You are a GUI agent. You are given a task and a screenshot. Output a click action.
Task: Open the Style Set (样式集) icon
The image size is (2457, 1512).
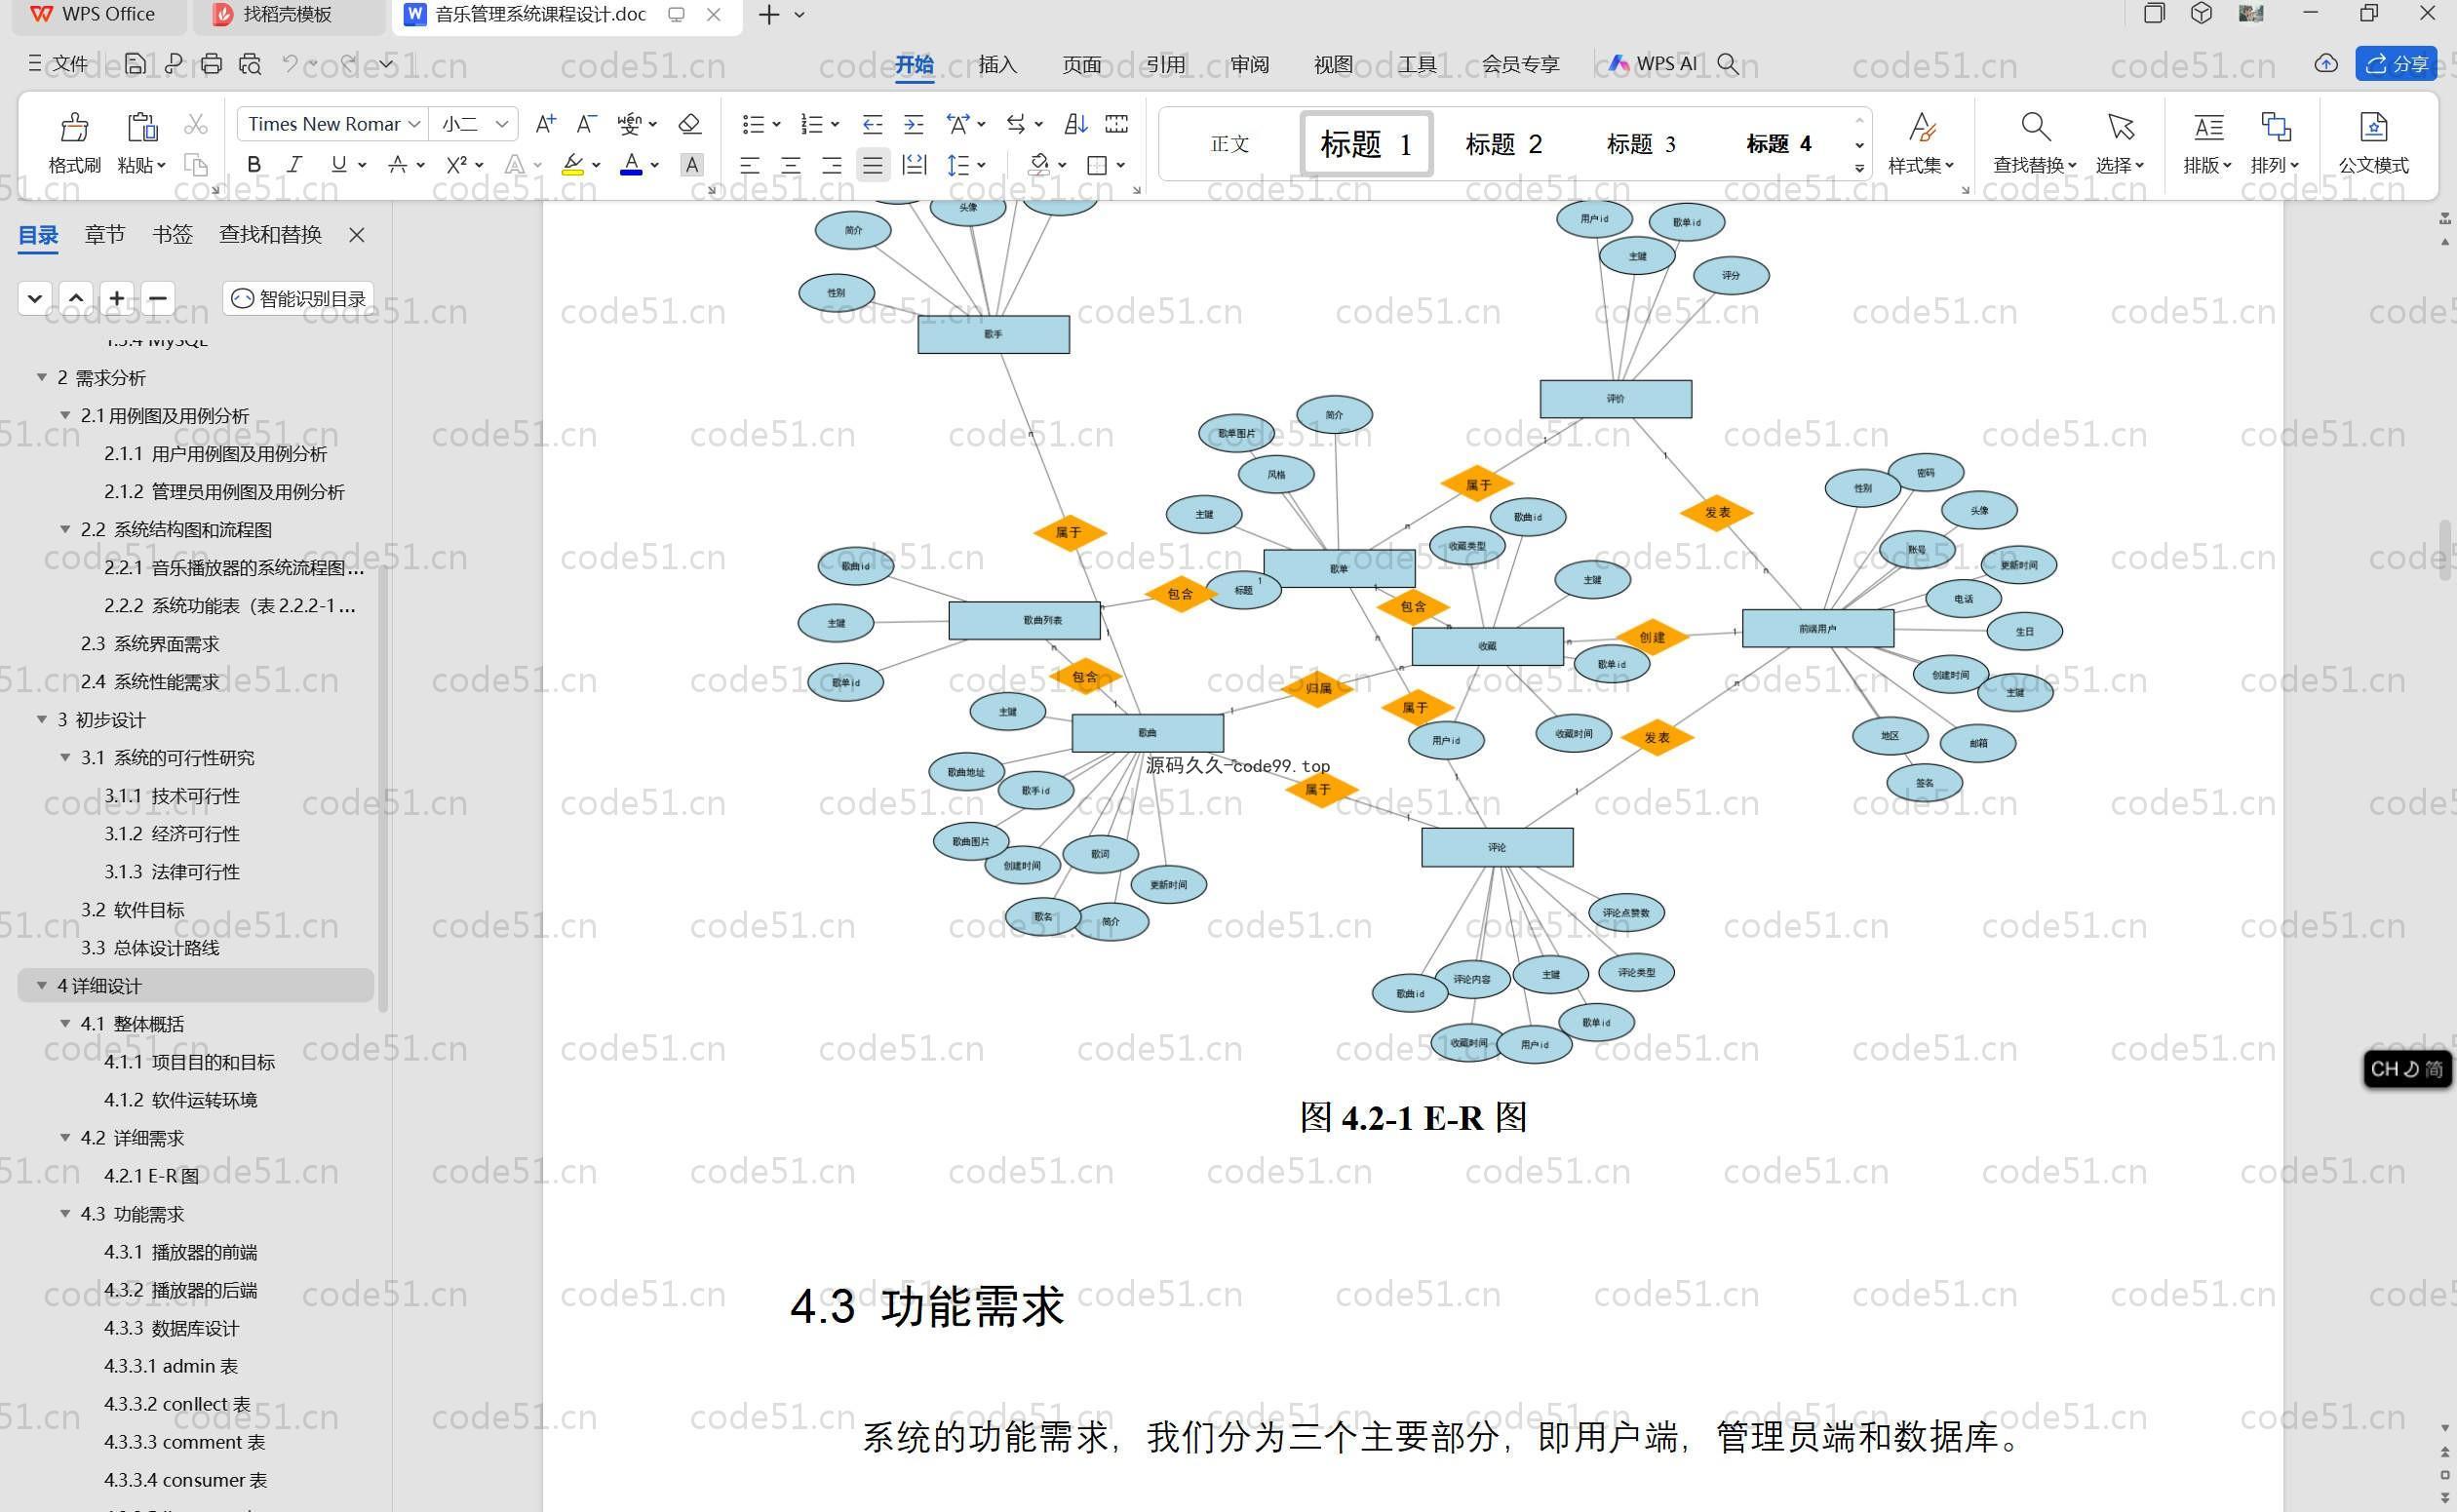[x=1921, y=142]
